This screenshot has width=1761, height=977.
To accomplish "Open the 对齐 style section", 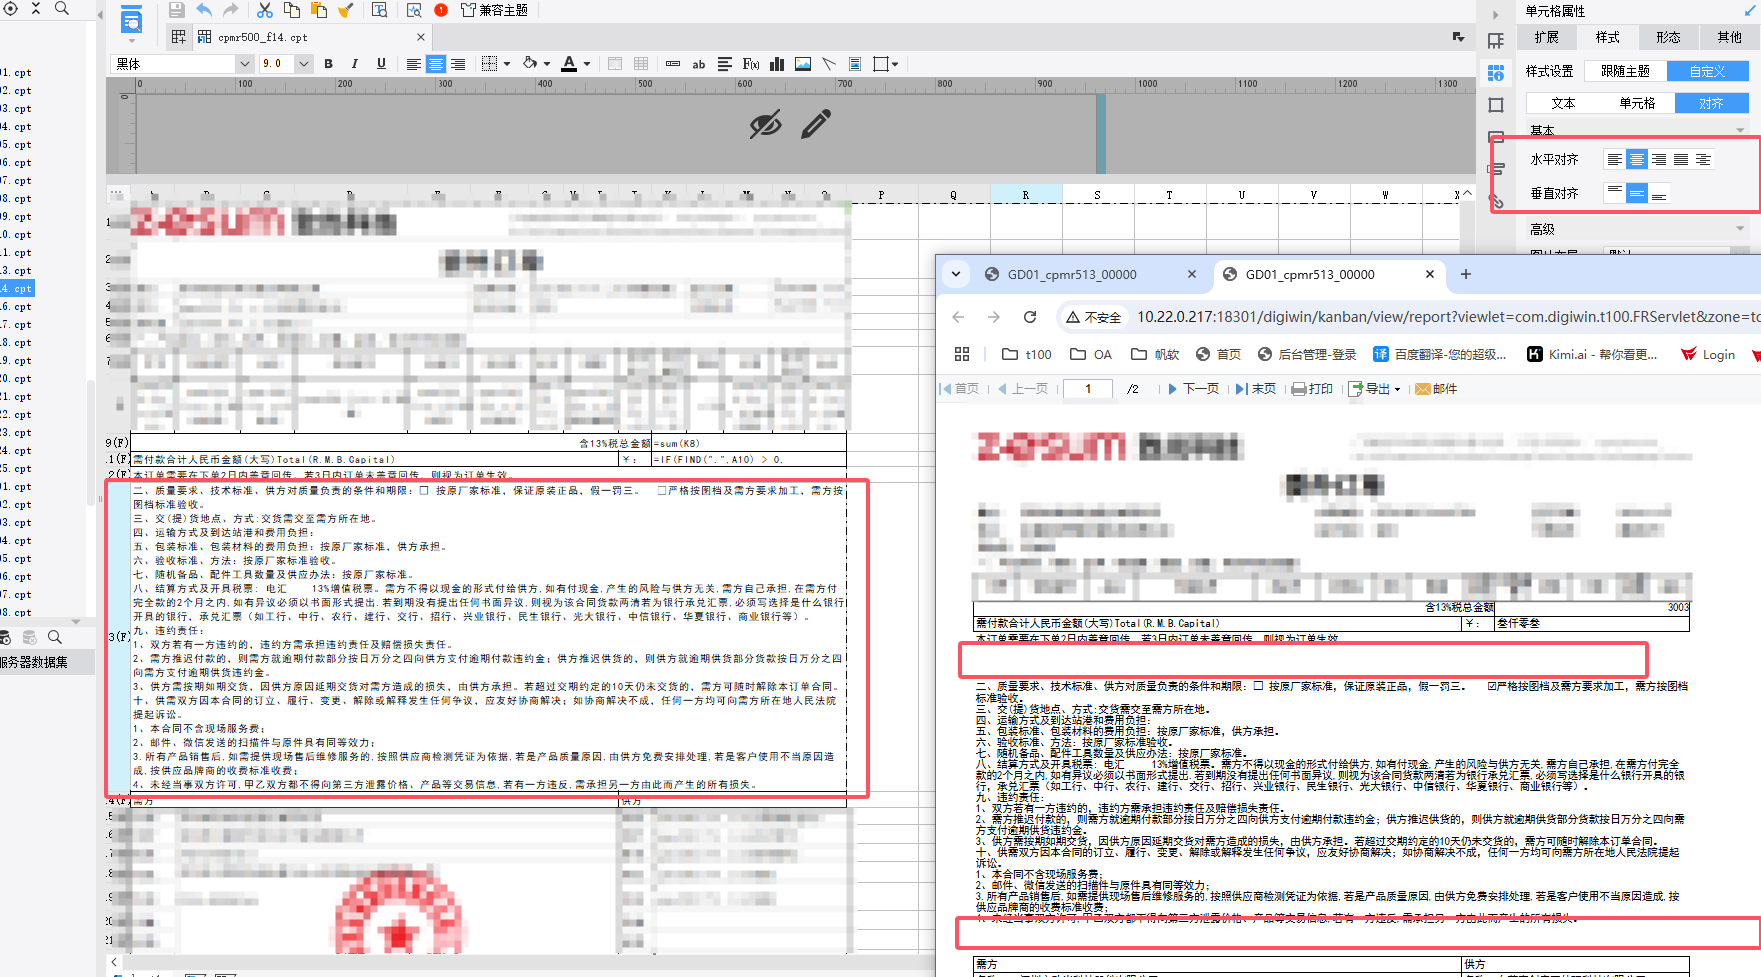I will [1711, 103].
